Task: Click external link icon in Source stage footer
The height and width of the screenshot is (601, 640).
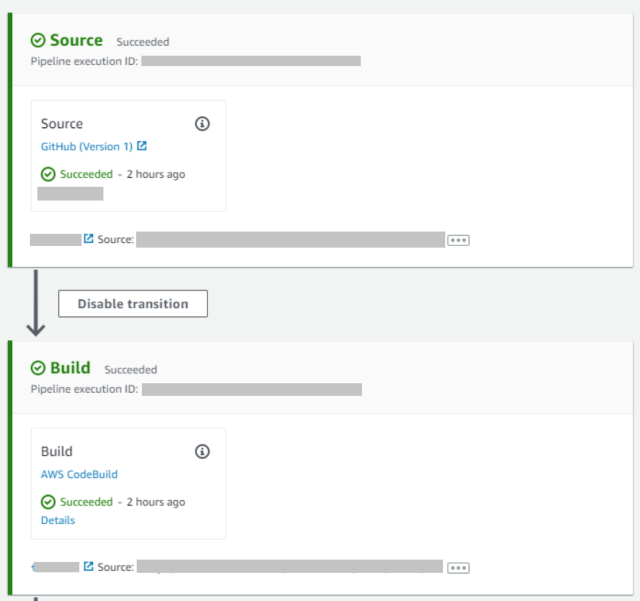Action: click(x=89, y=239)
